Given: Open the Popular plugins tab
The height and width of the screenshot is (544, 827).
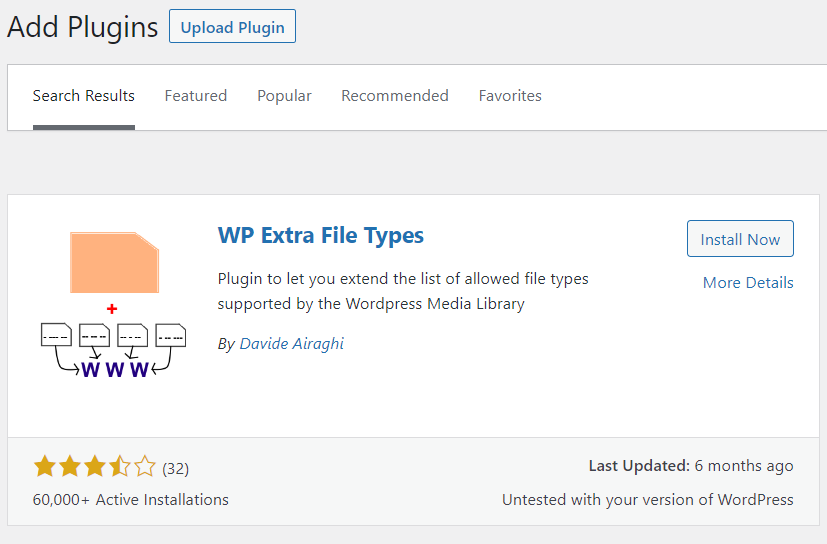Looking at the screenshot, I should pos(284,96).
